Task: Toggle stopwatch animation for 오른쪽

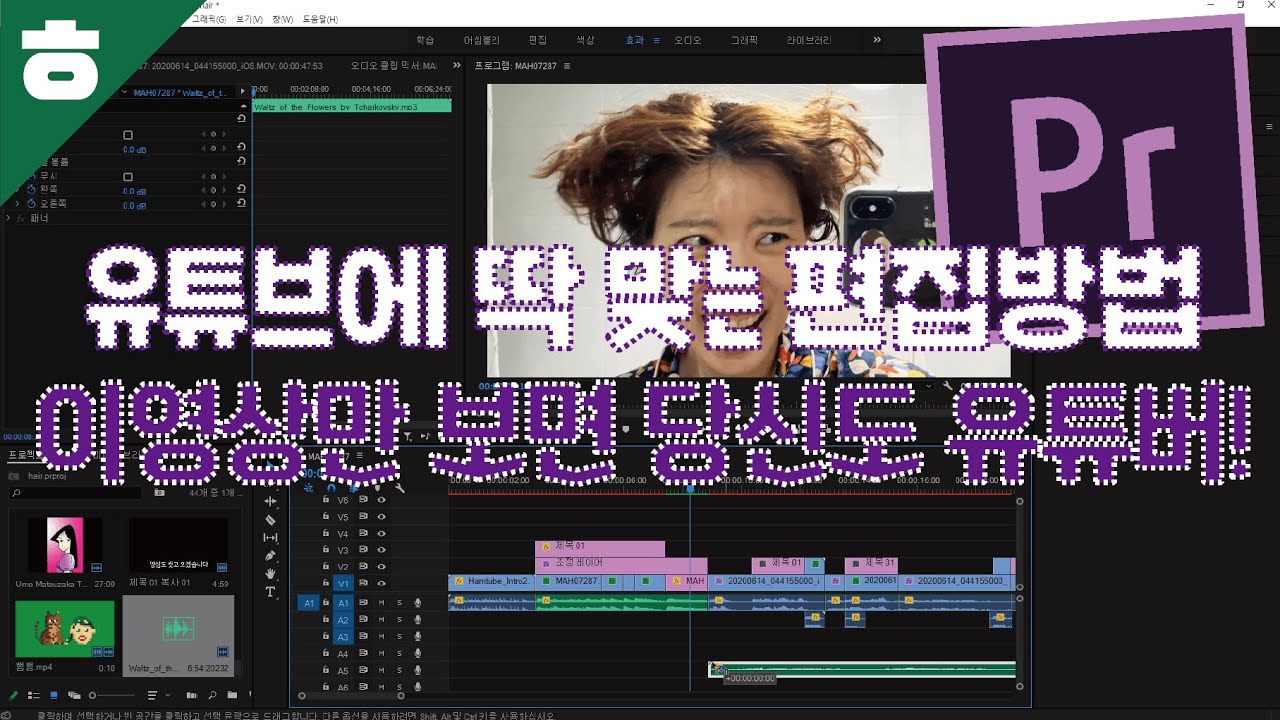Action: pos(31,203)
